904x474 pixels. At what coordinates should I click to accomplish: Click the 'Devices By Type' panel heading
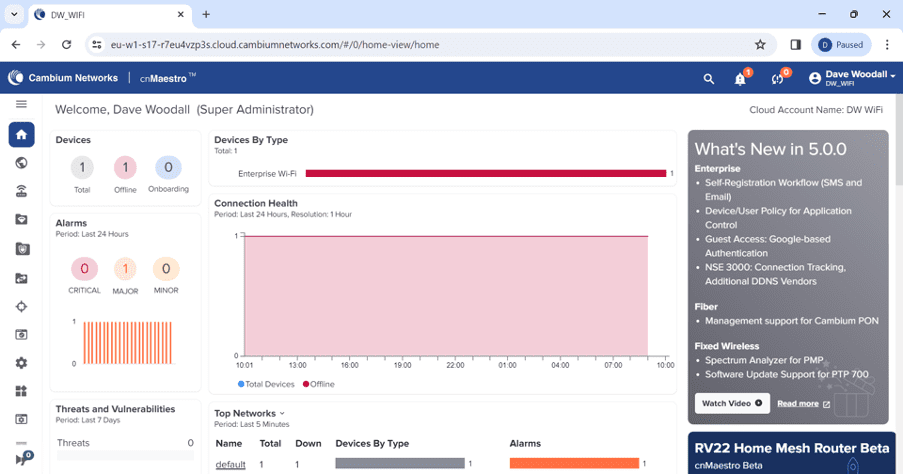click(x=251, y=140)
